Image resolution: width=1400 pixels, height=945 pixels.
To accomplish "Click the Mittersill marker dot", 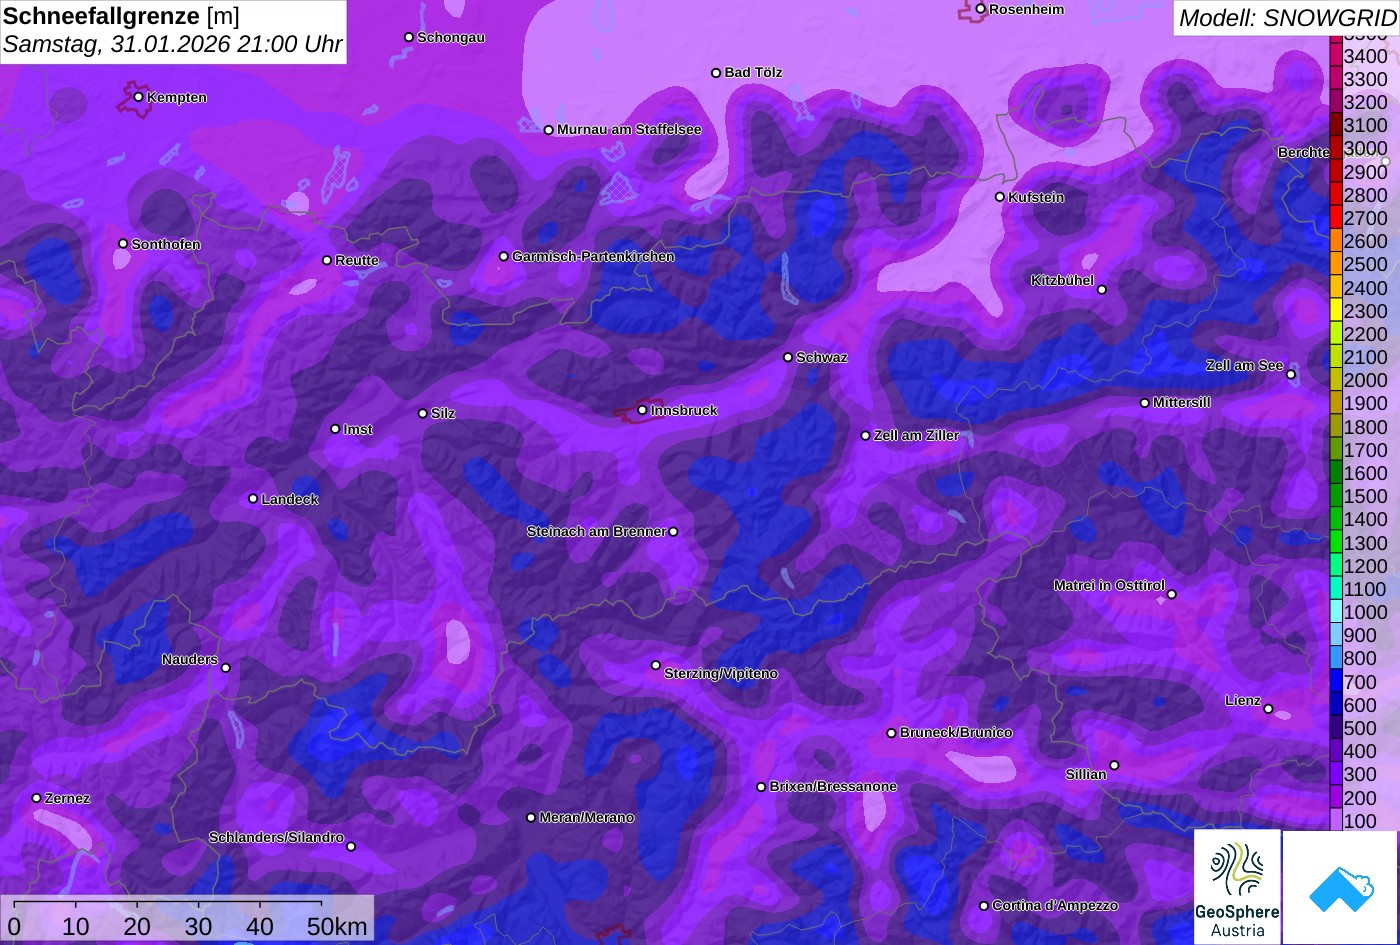I will [1145, 403].
